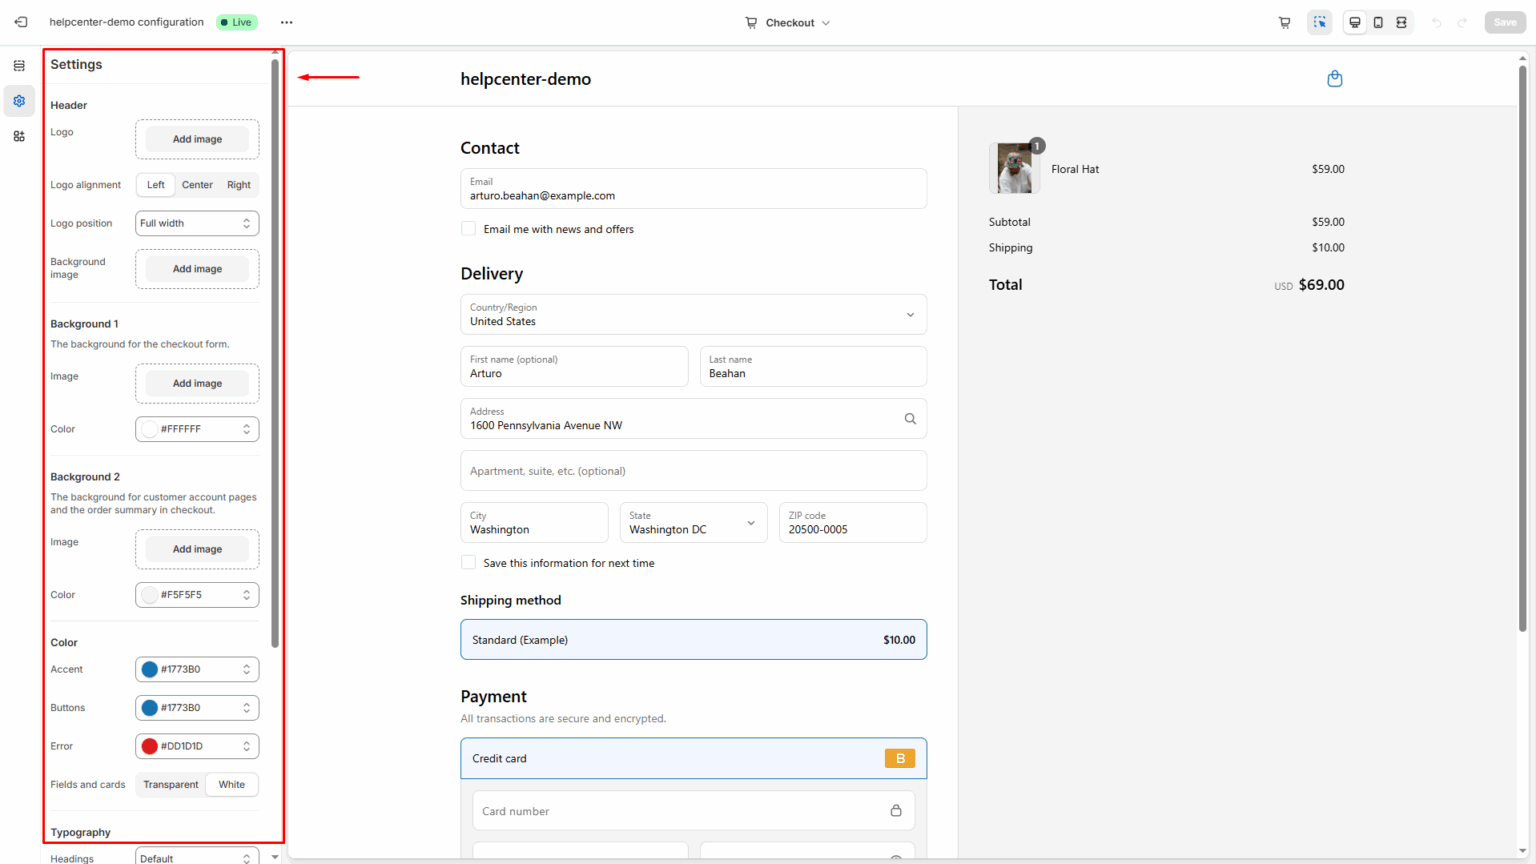Enable Save this information for next time
This screenshot has width=1536, height=864.
(x=468, y=562)
